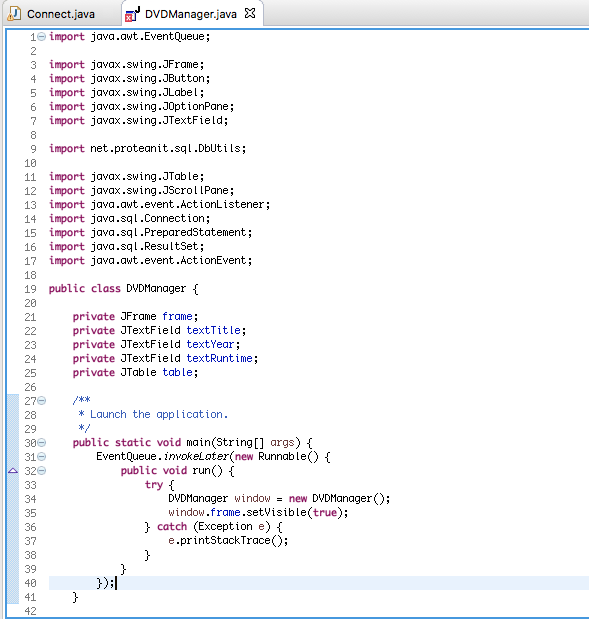Place cursor on the DVDManager class name declaration
The image size is (589, 619).
click(x=156, y=289)
